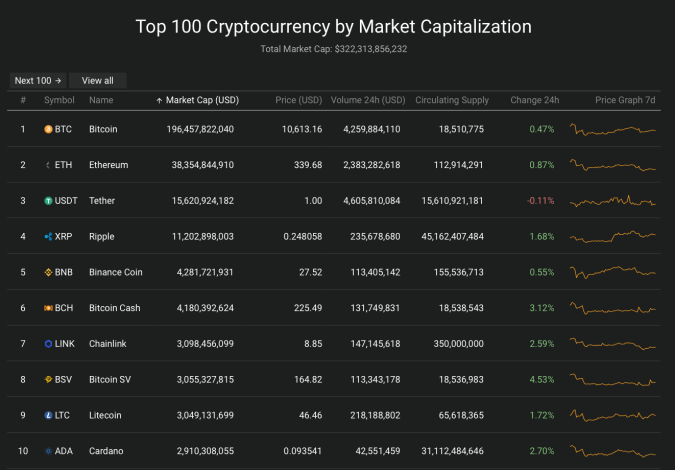Open the Tether name link

(102, 201)
